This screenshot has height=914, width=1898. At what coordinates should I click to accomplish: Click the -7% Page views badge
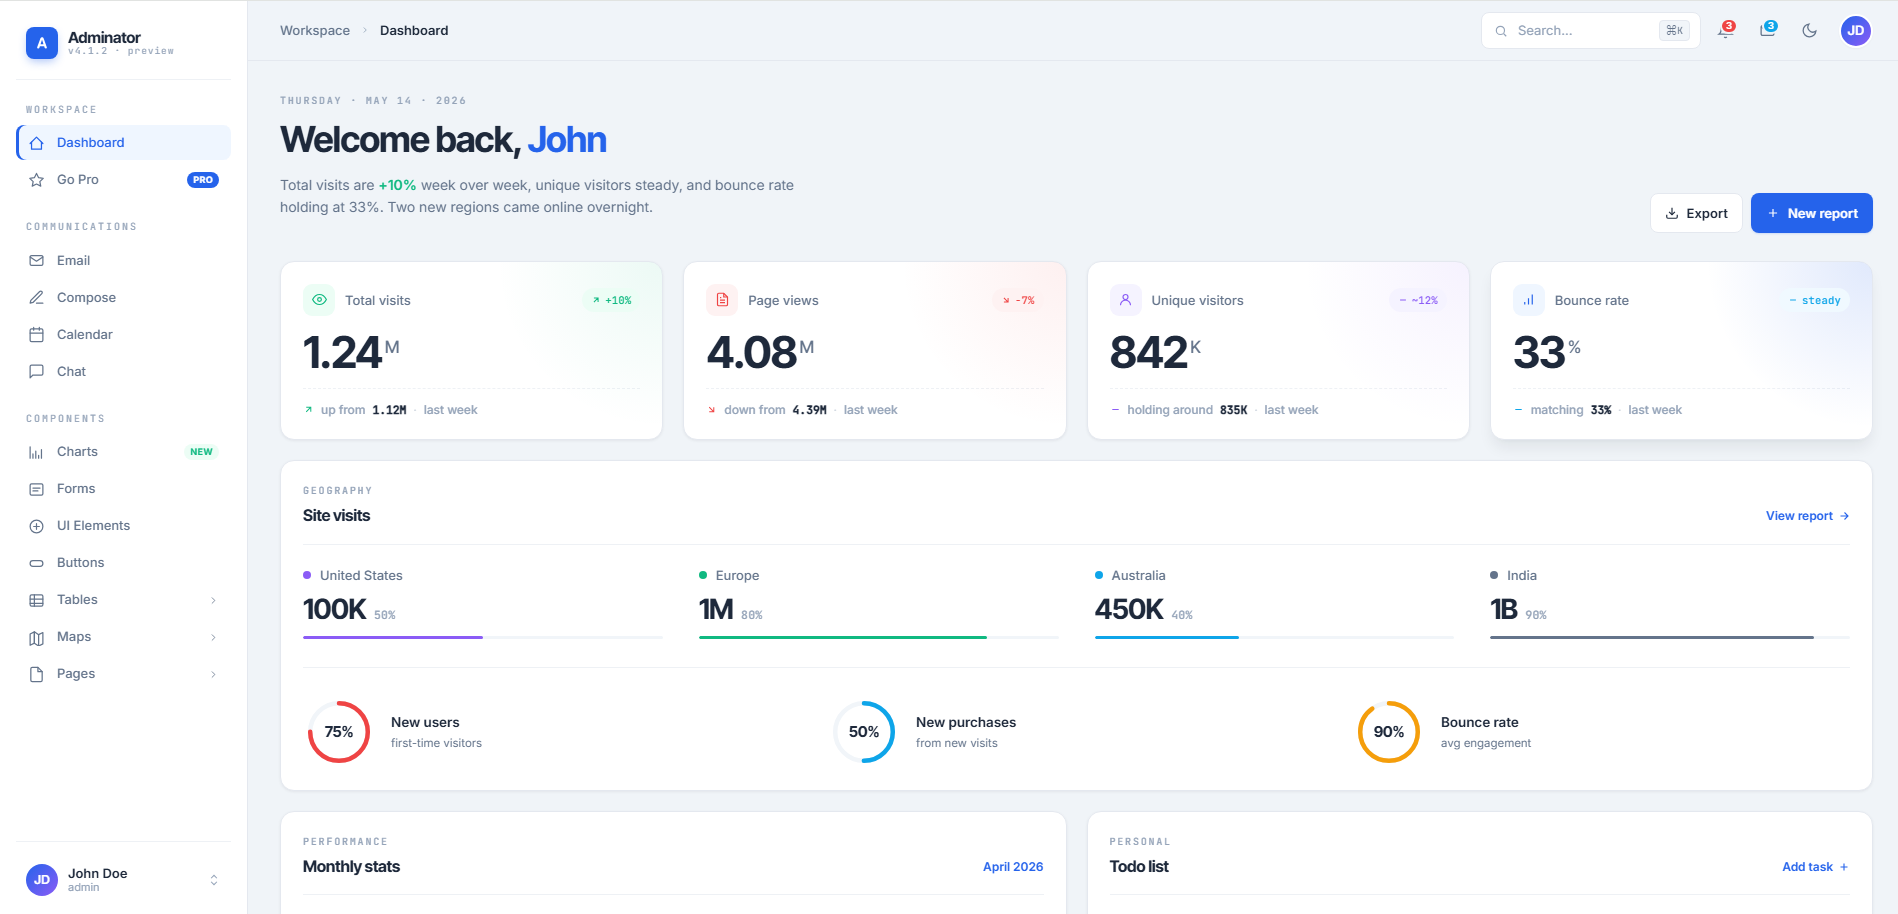tap(1019, 300)
